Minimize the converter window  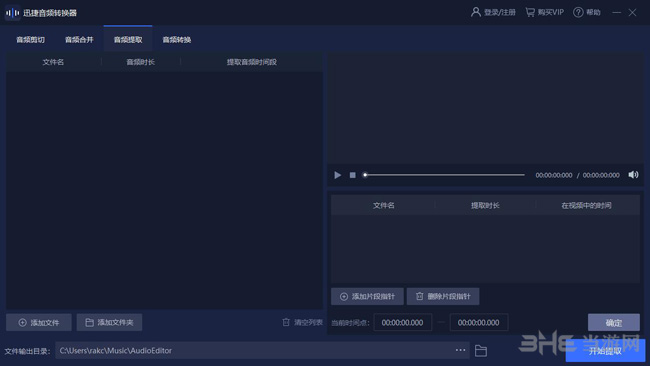click(617, 12)
